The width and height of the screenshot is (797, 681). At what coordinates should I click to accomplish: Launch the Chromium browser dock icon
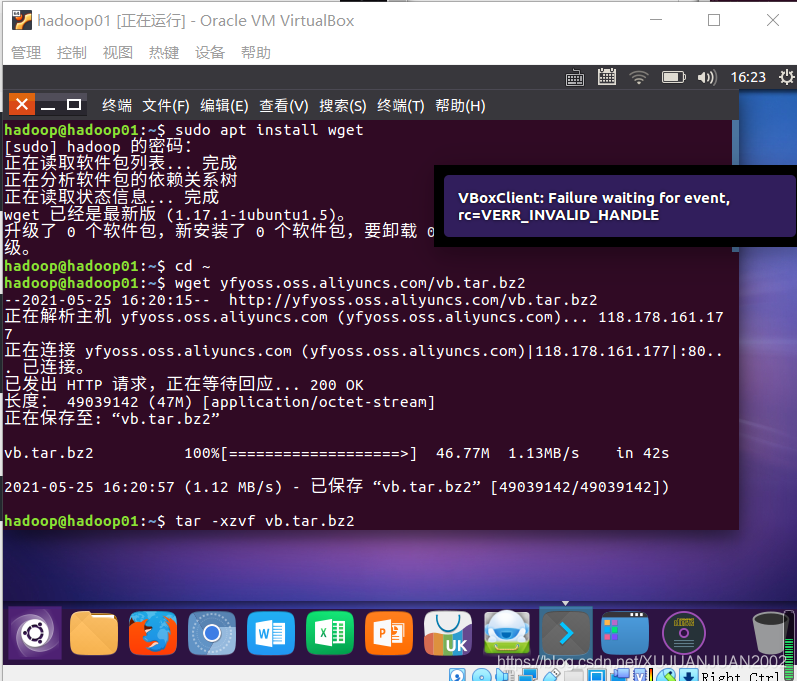click(212, 633)
